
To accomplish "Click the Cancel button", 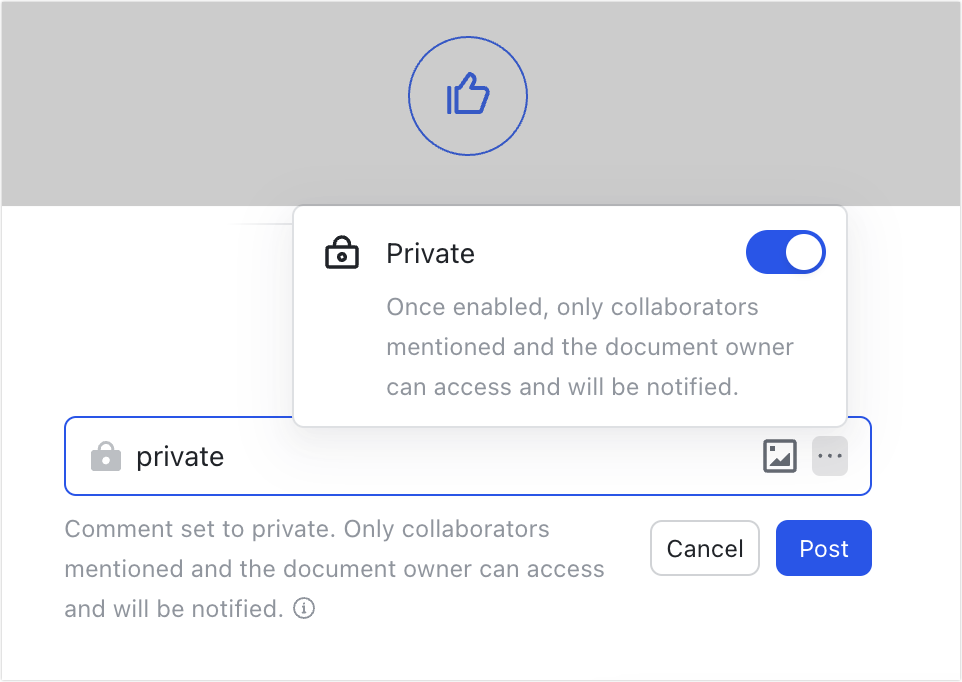I will 704,548.
